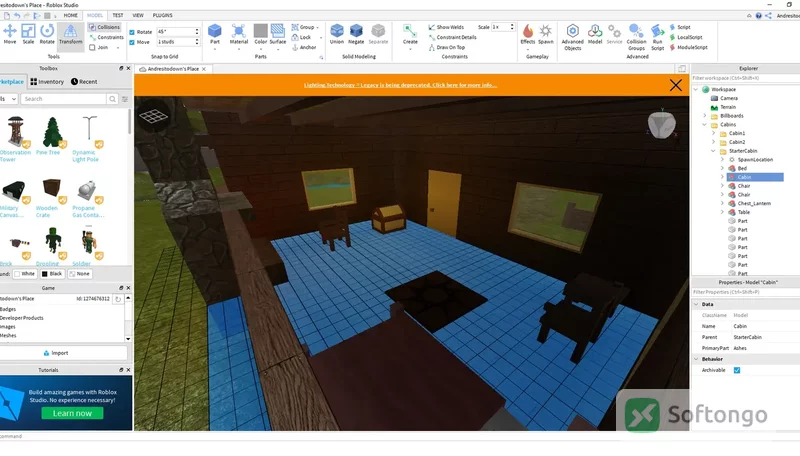Click the Create constraint icon

coord(410,34)
